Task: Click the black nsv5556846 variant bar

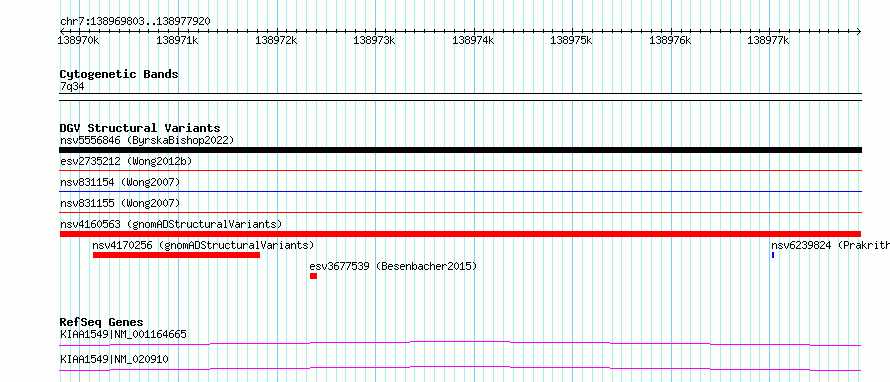Action: (460, 150)
